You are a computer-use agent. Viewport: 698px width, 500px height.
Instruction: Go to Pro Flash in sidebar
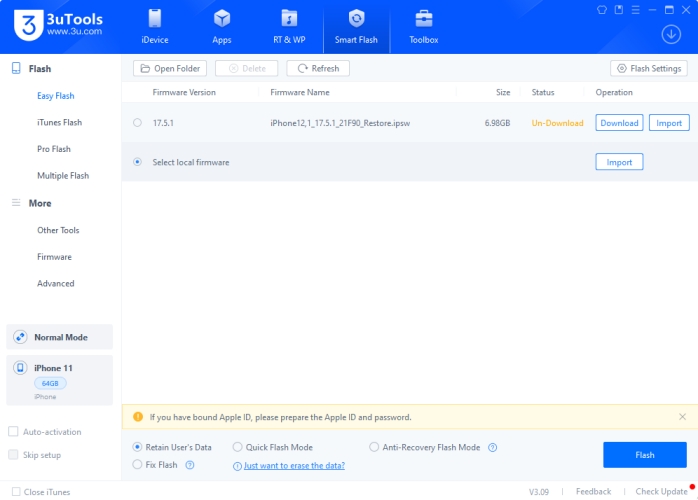(55, 149)
